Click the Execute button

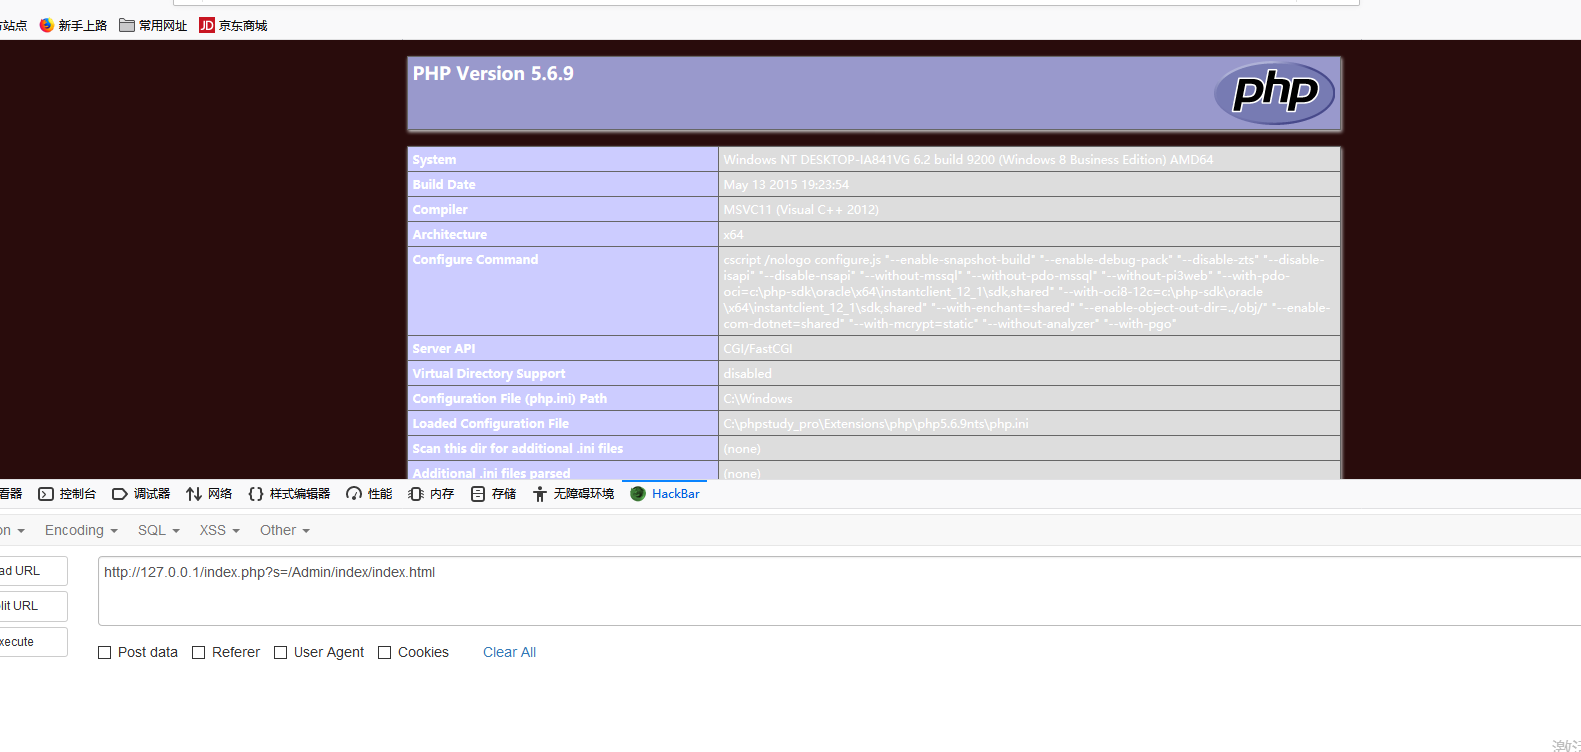click(33, 642)
